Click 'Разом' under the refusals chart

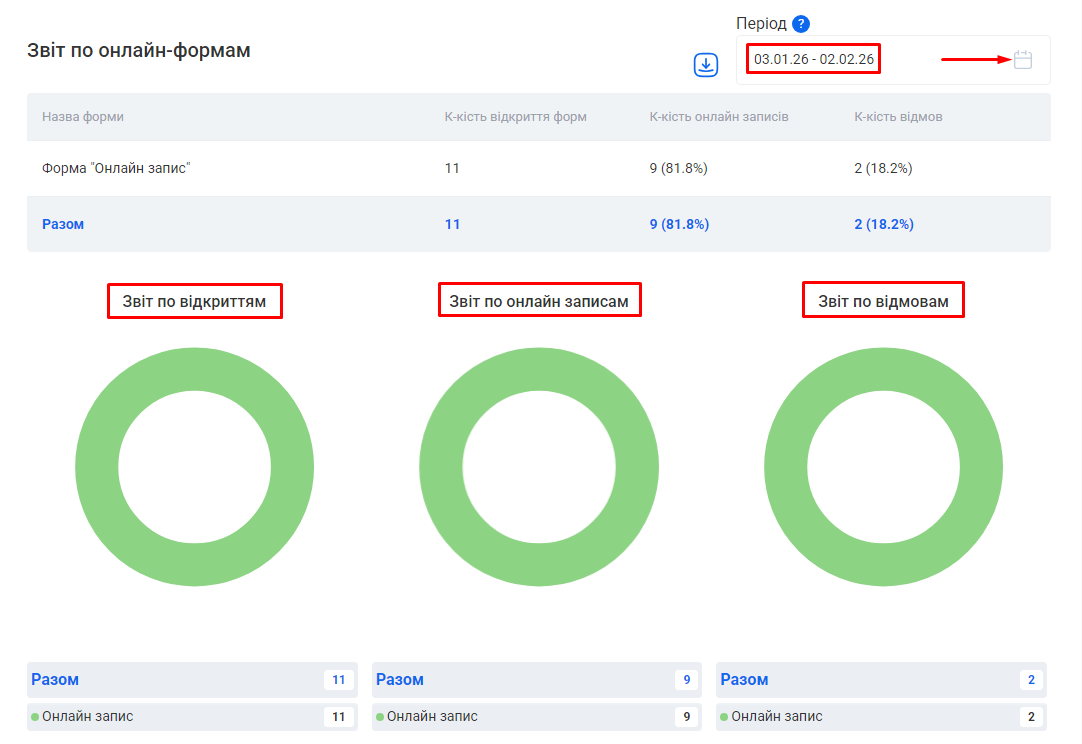tap(744, 680)
